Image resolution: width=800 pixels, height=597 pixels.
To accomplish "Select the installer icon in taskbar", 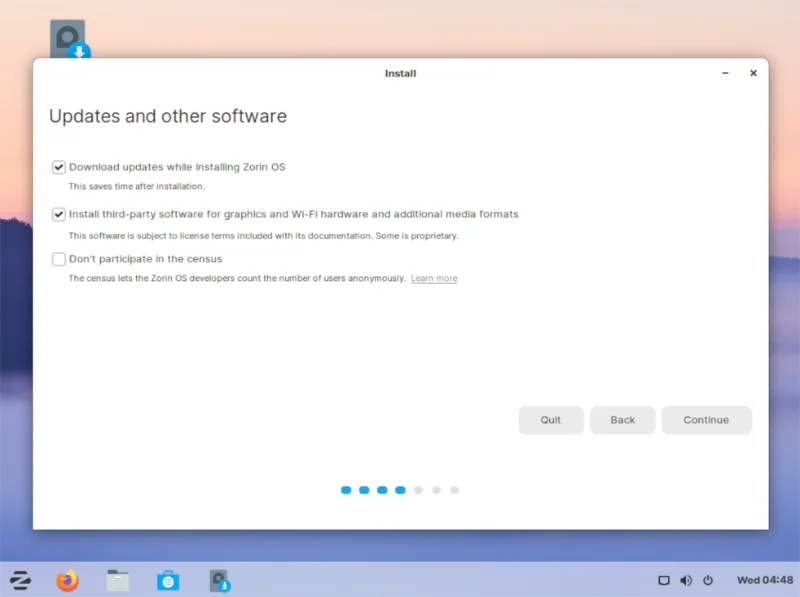I will click(220, 581).
